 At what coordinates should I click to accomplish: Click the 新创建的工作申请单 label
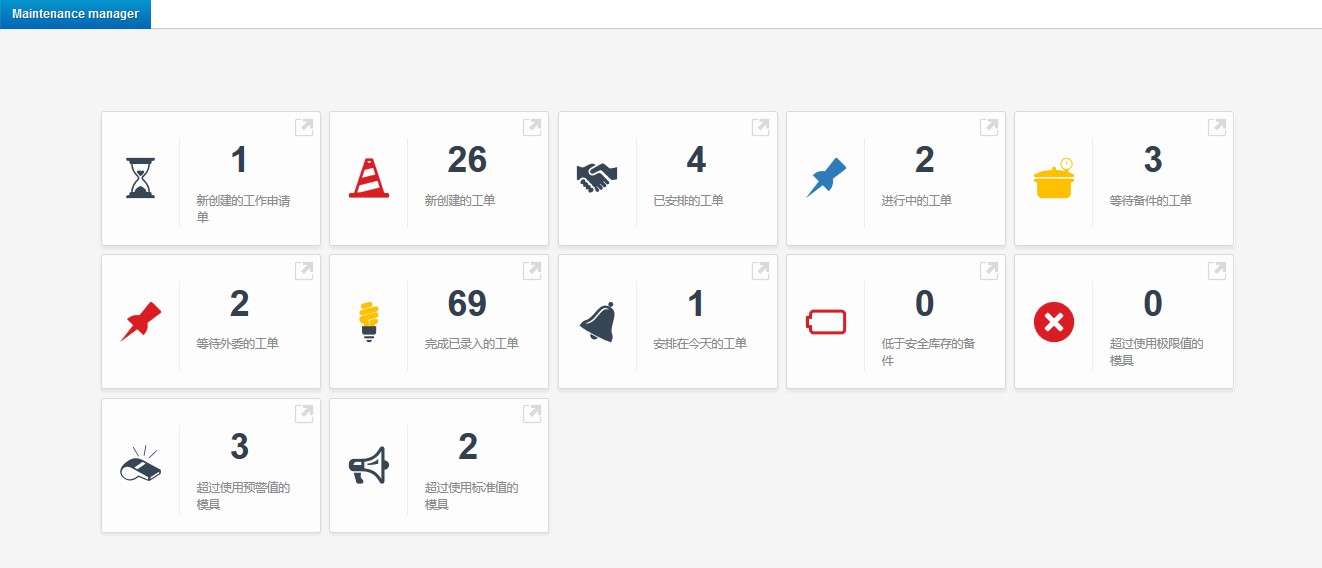tap(243, 208)
